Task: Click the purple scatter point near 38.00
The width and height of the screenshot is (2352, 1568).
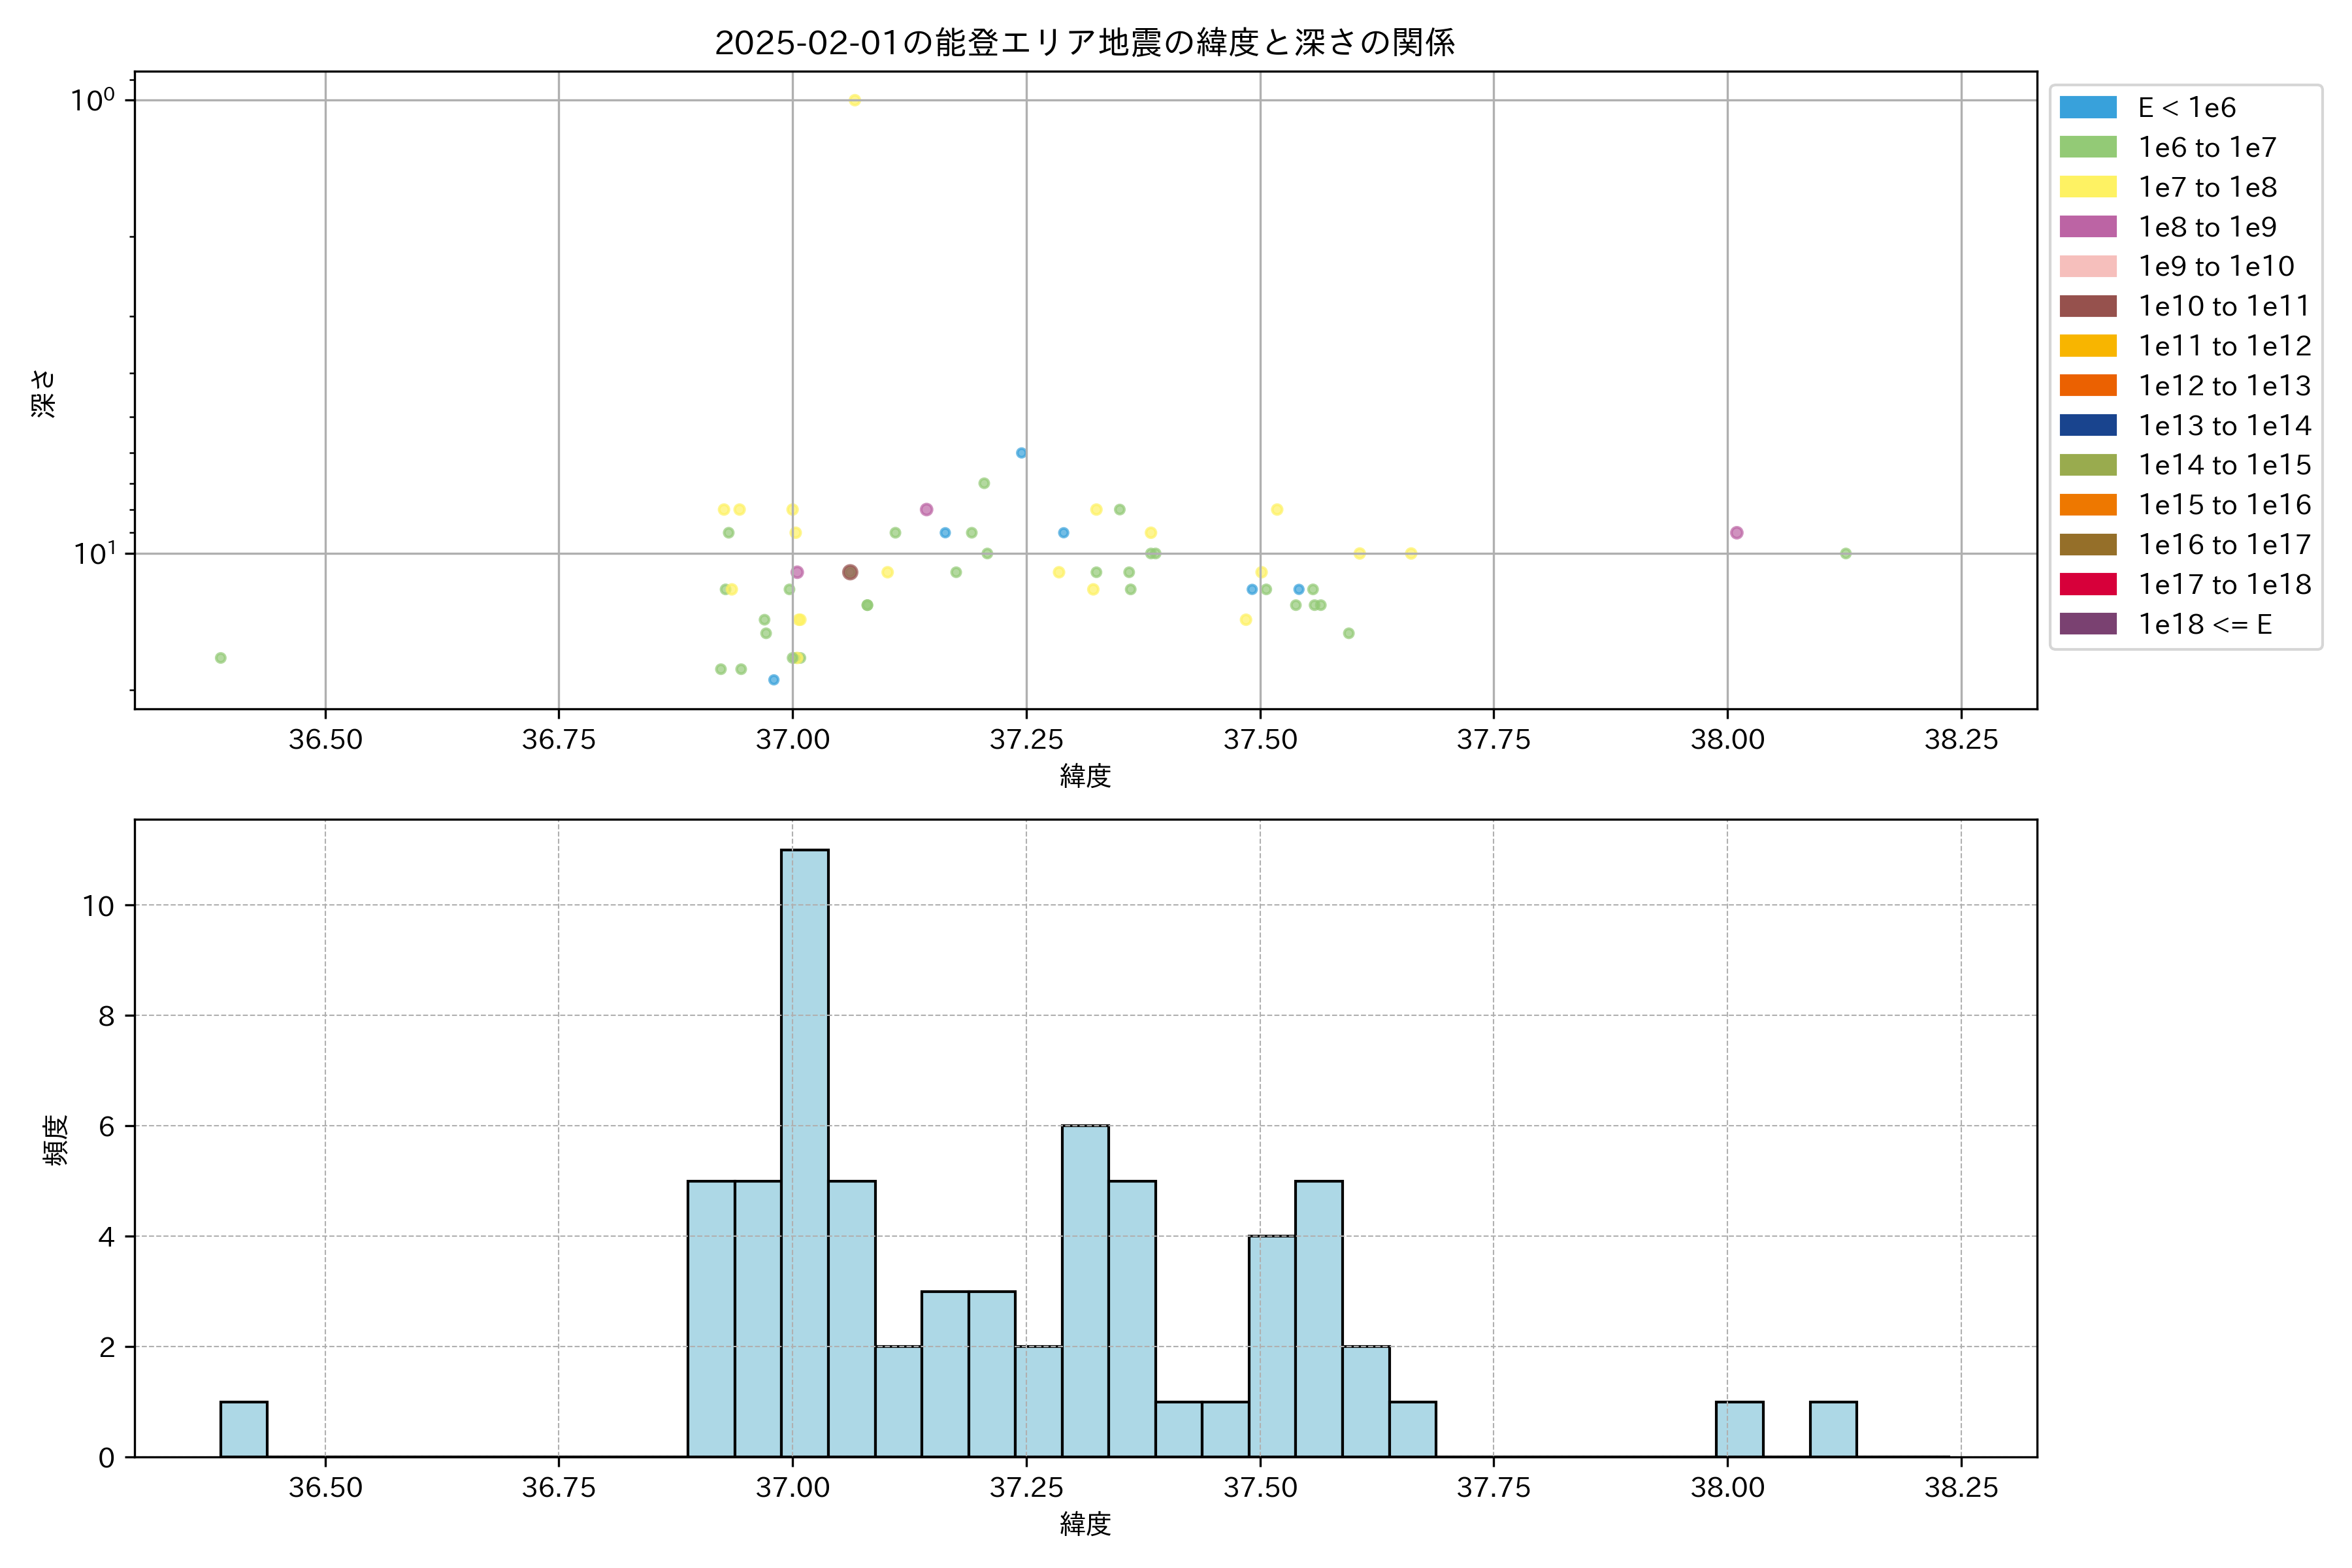Action: (x=1737, y=533)
